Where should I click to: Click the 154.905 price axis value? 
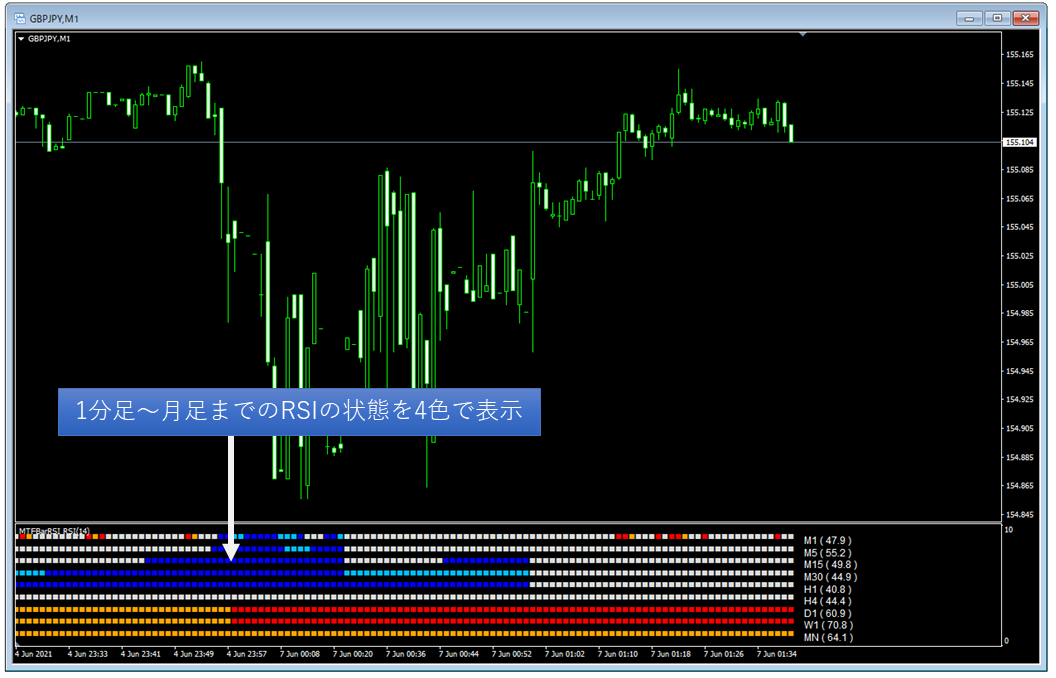1019,428
